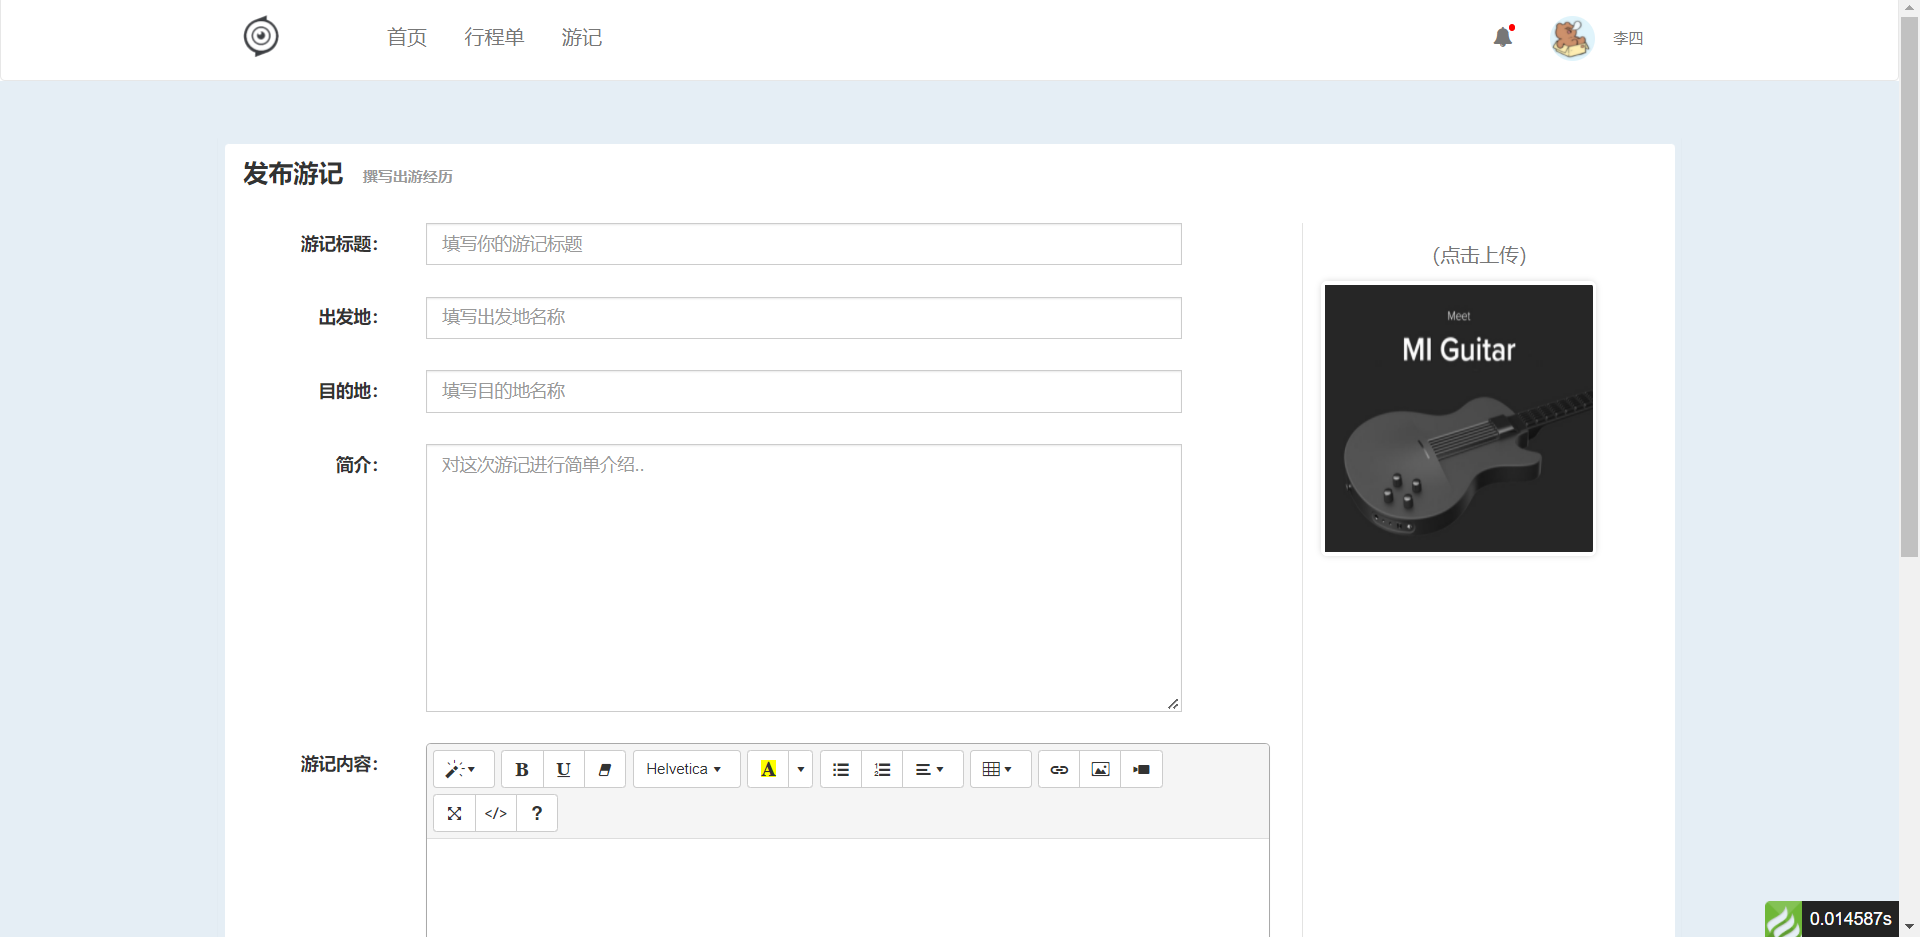Toggle bold formatting
This screenshot has width=1920, height=937.
pos(522,769)
